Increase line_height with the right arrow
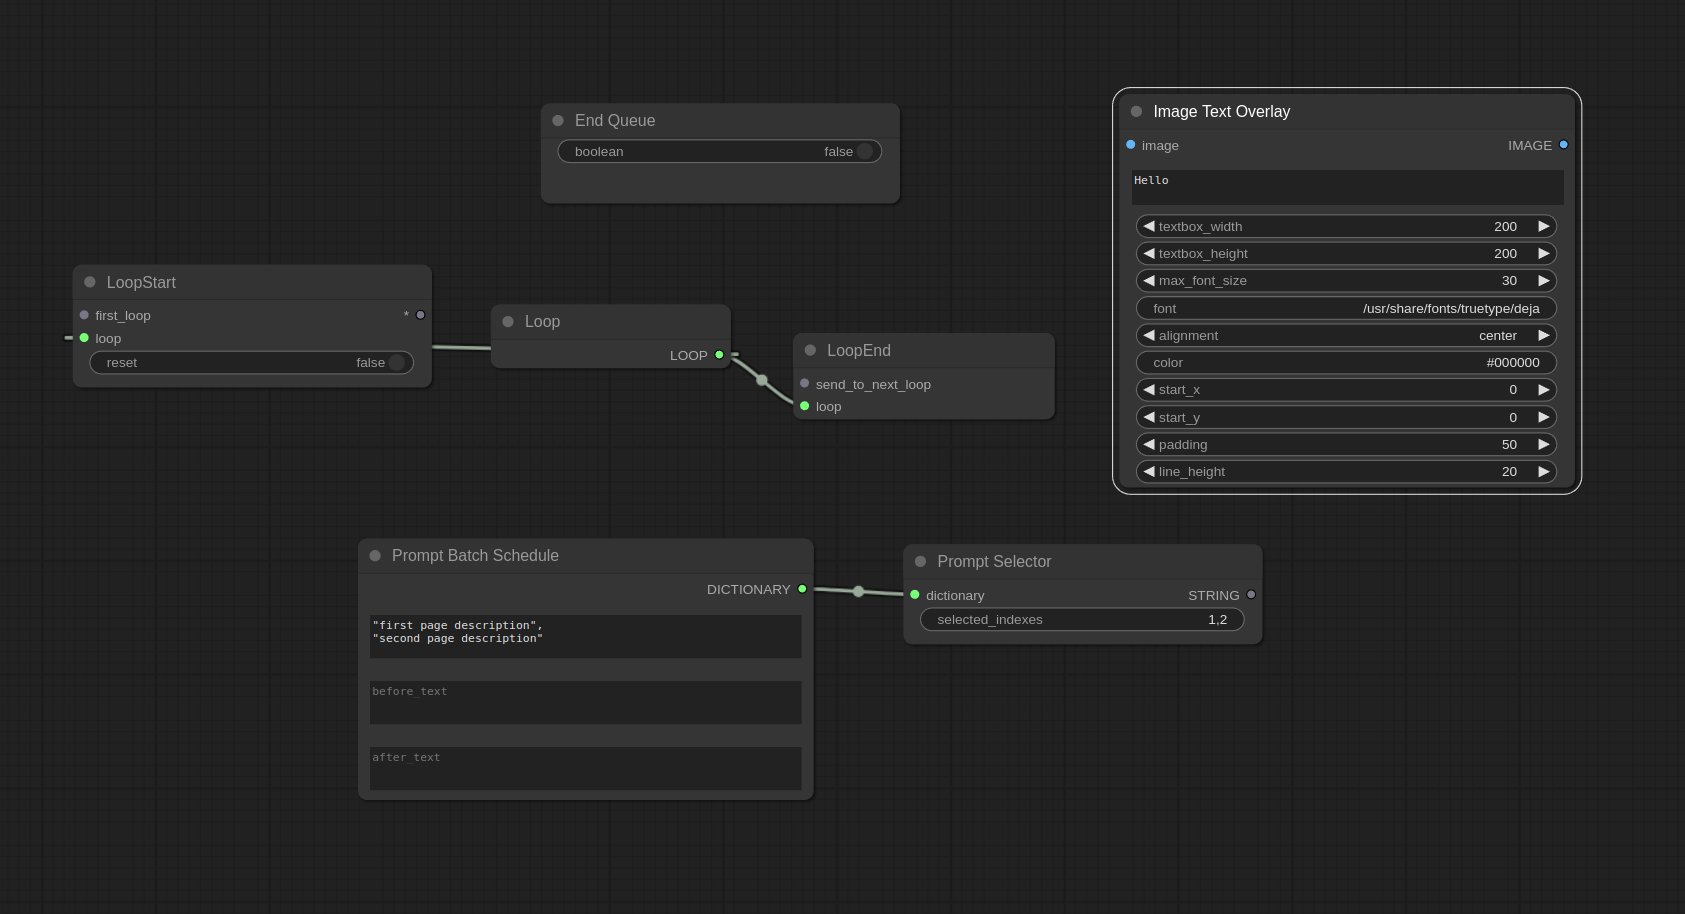 pos(1544,472)
